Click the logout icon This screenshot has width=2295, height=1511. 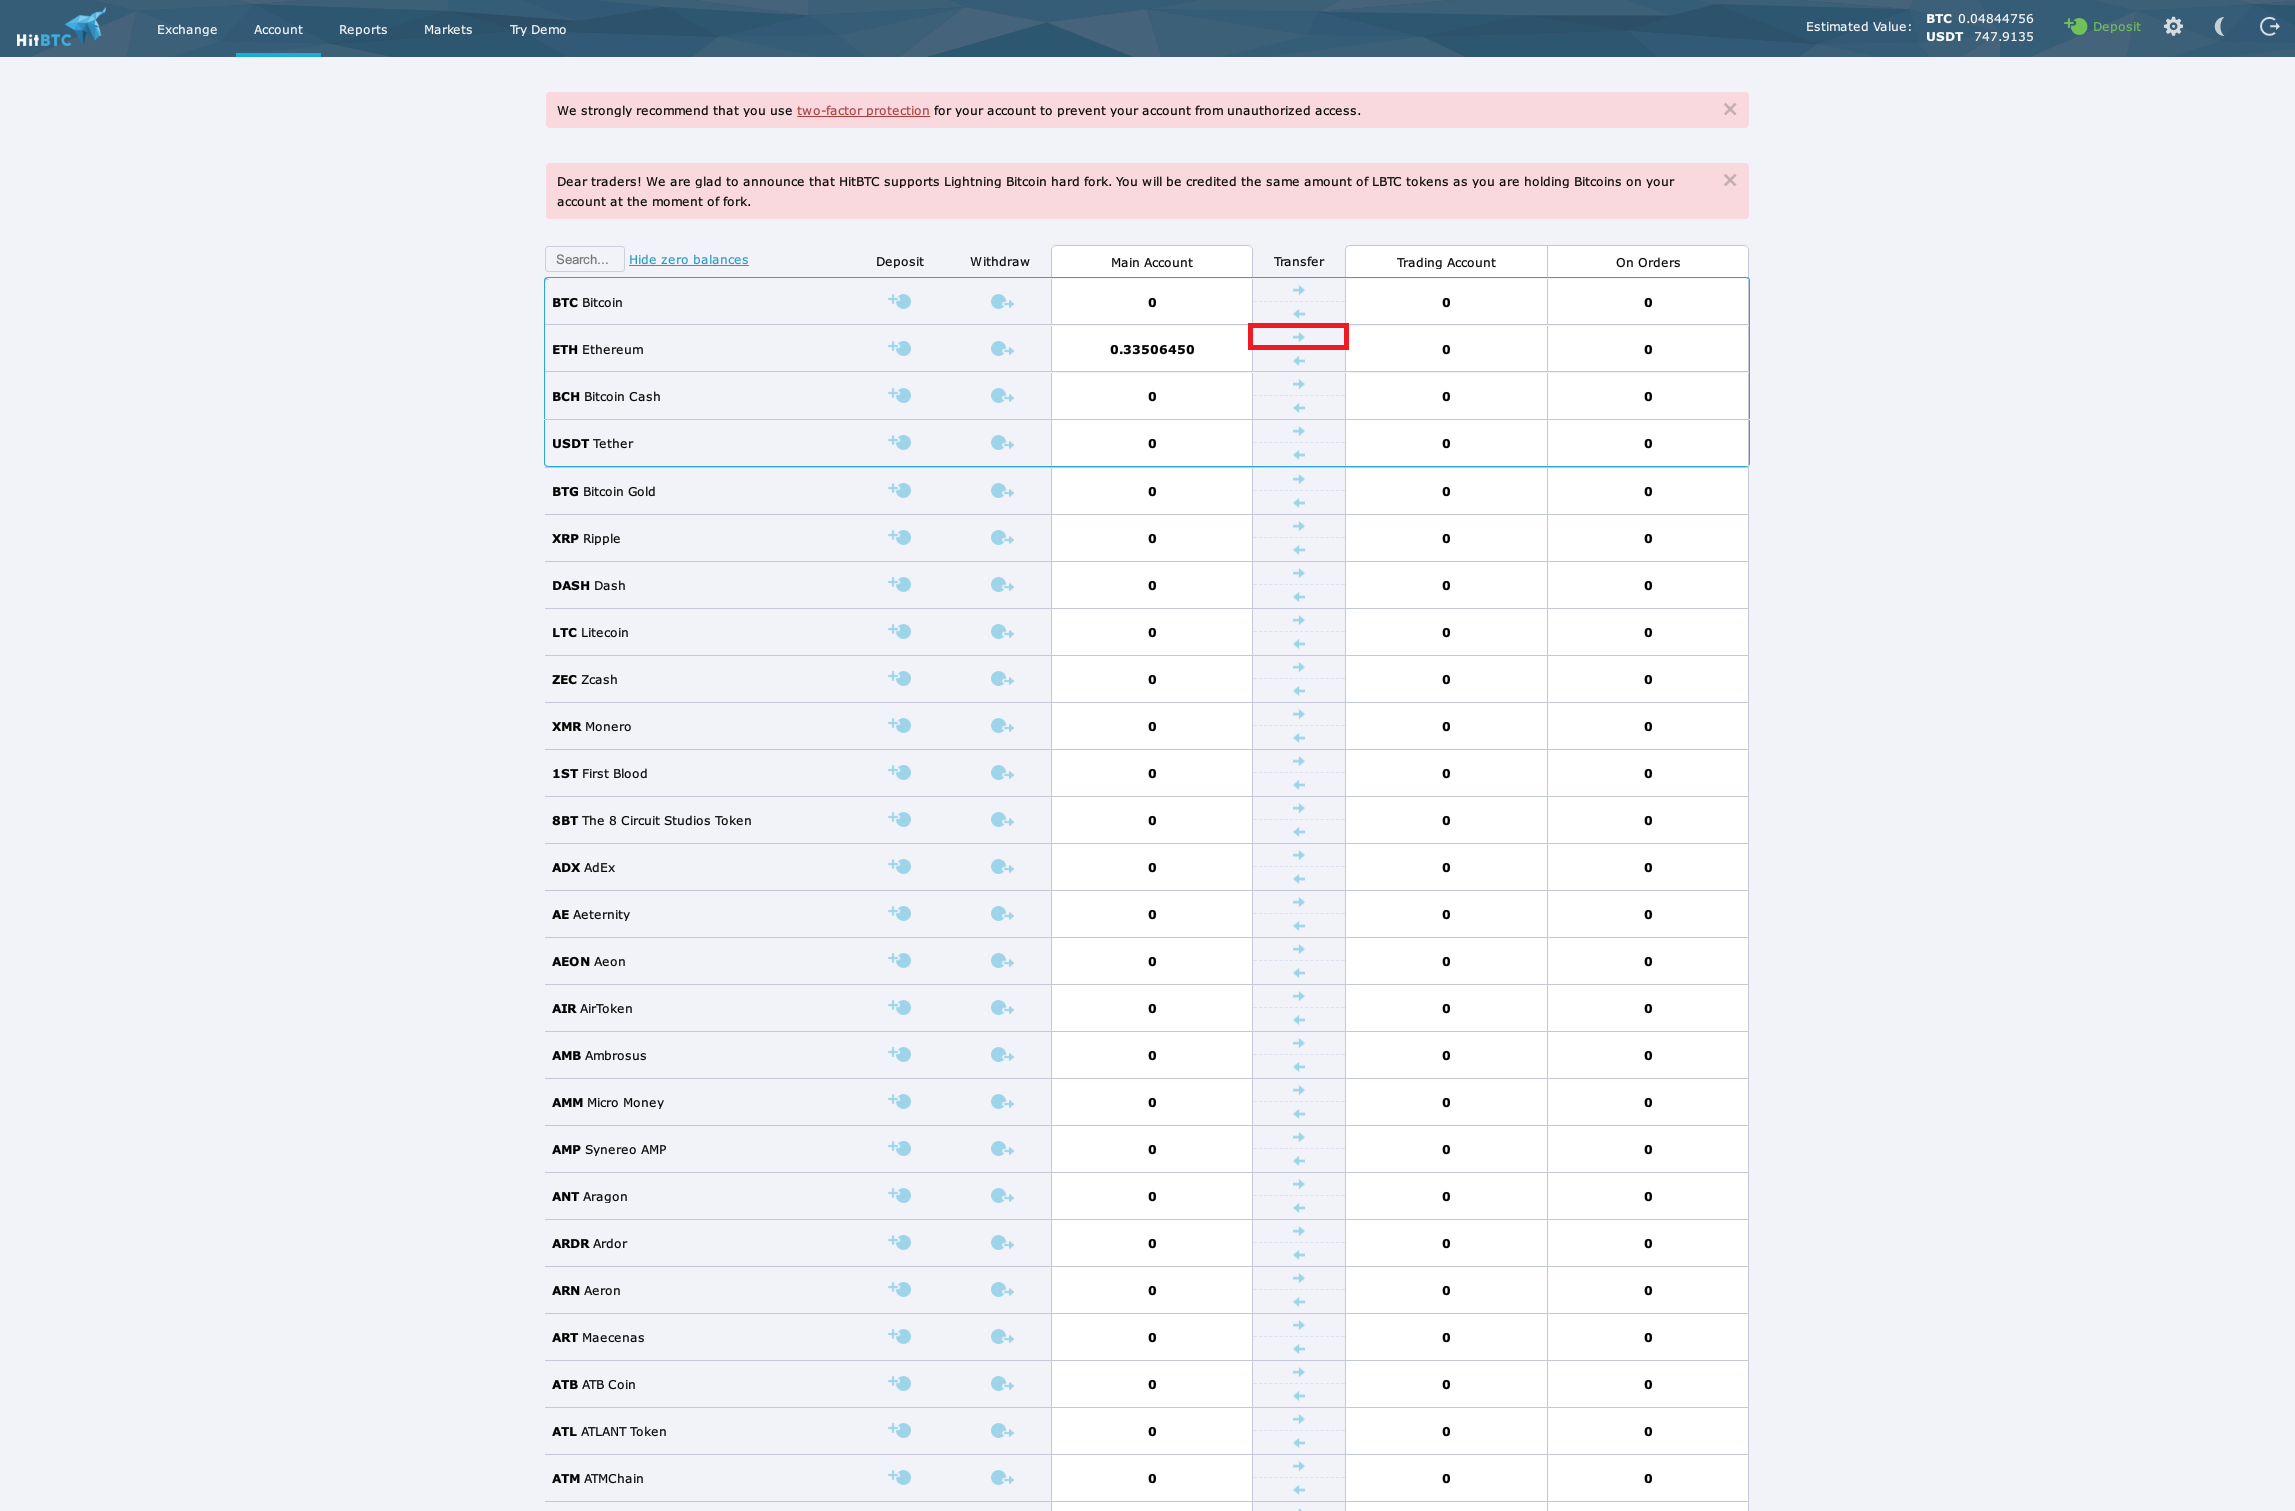click(x=2269, y=27)
